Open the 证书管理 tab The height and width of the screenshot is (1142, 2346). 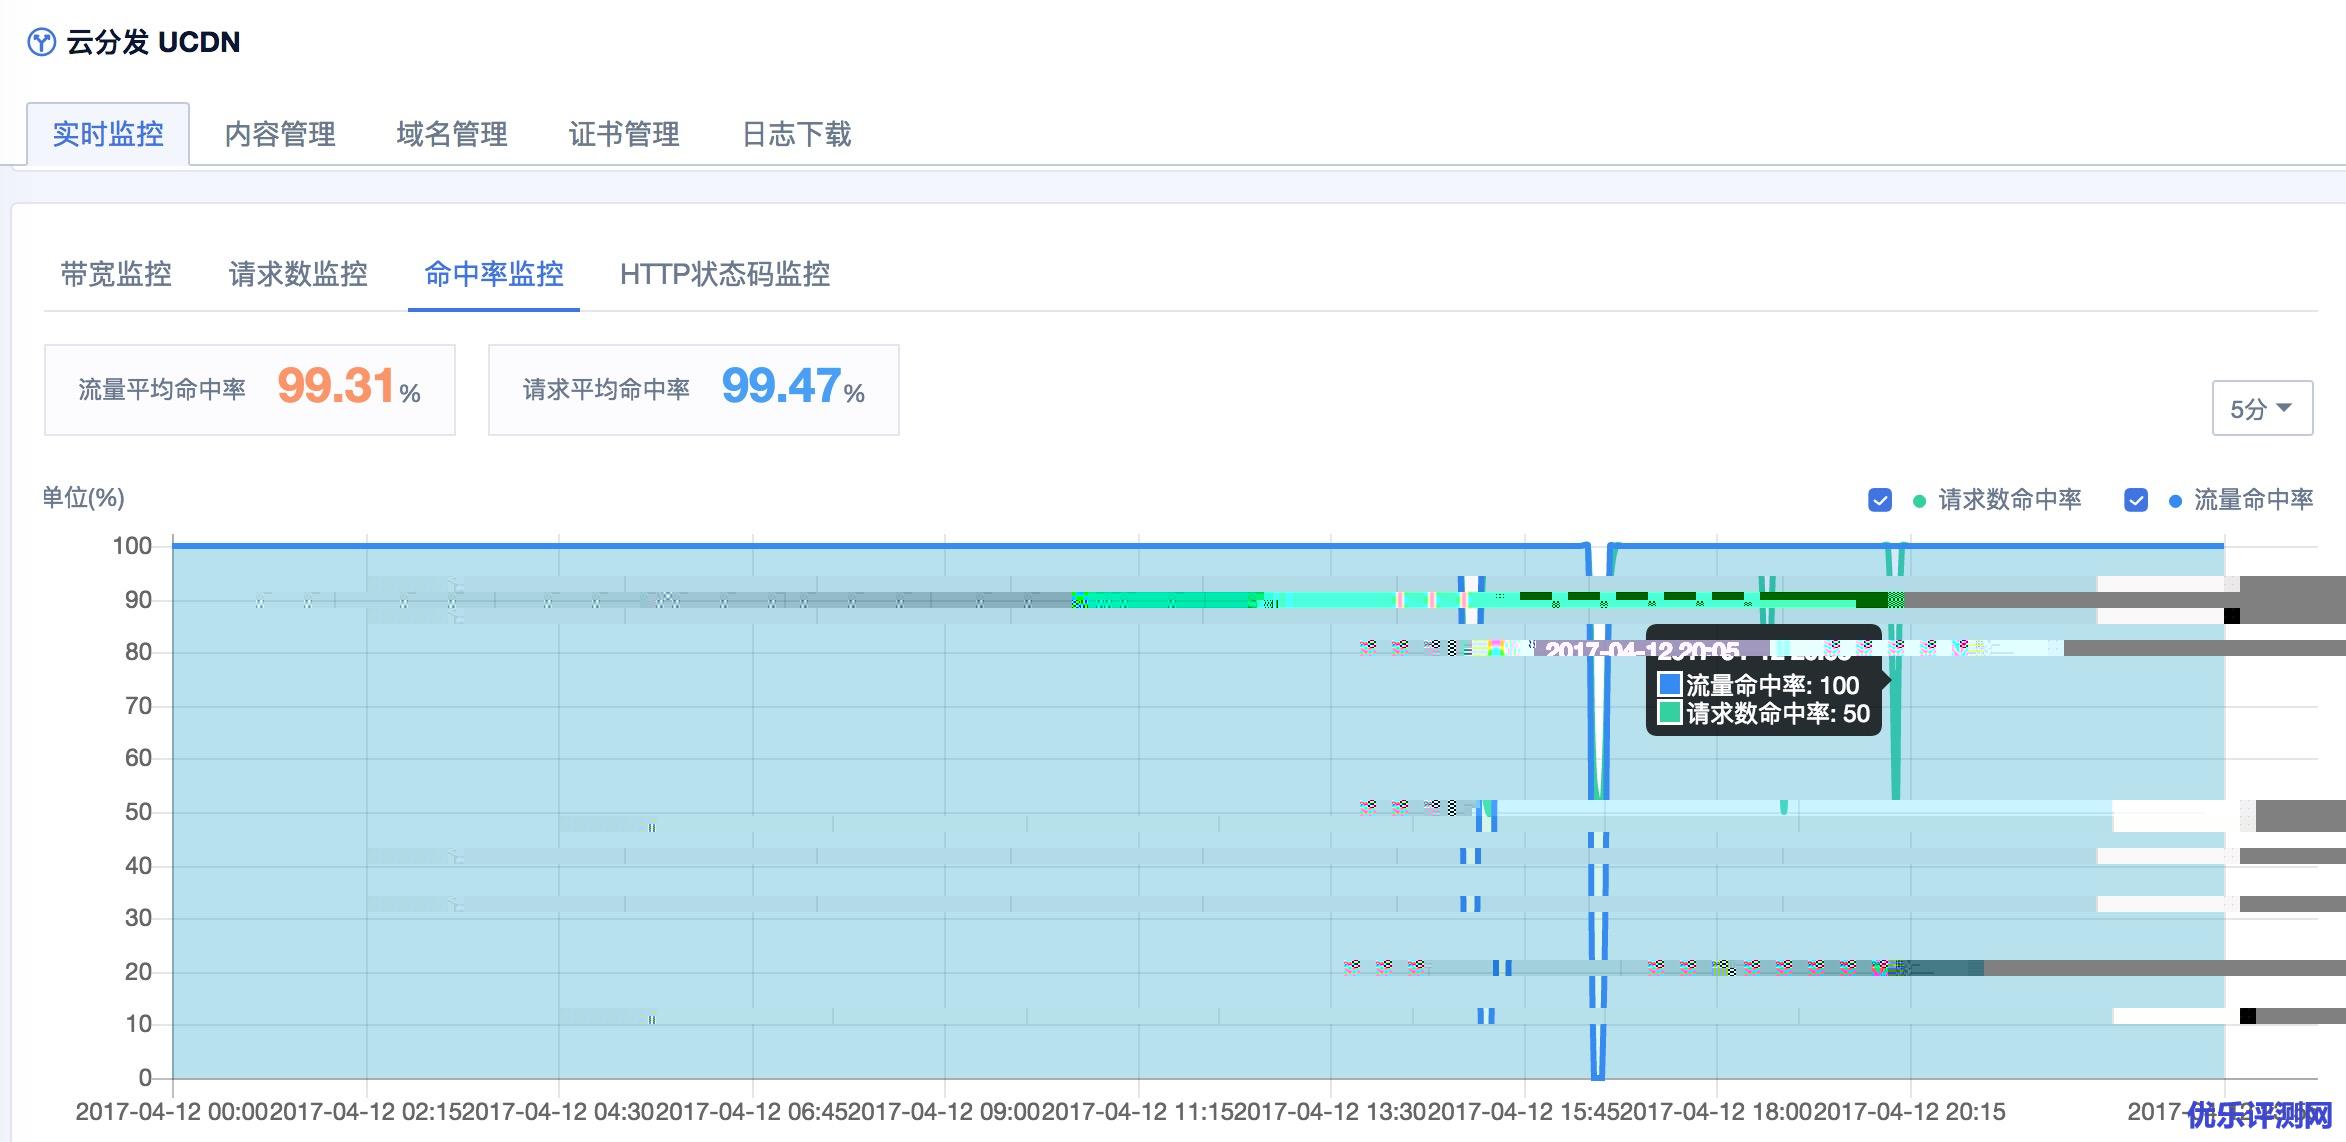tap(624, 134)
